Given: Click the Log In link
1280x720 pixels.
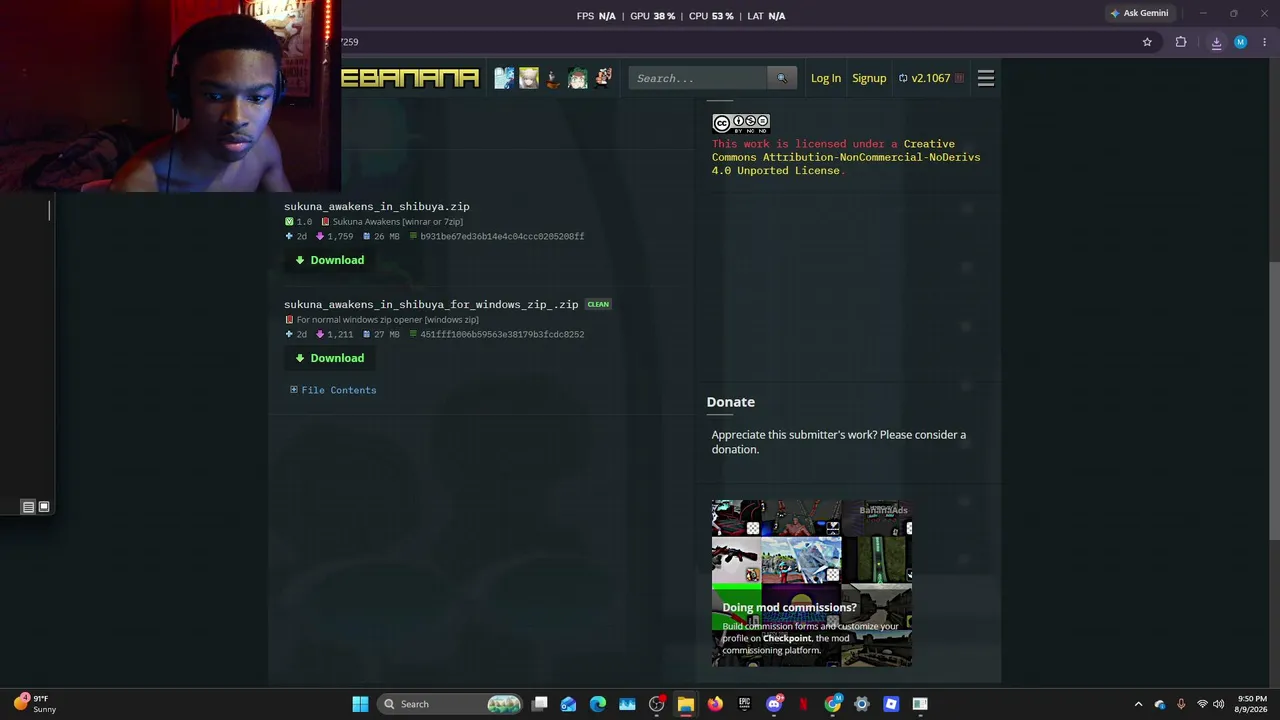Looking at the screenshot, I should point(826,78).
